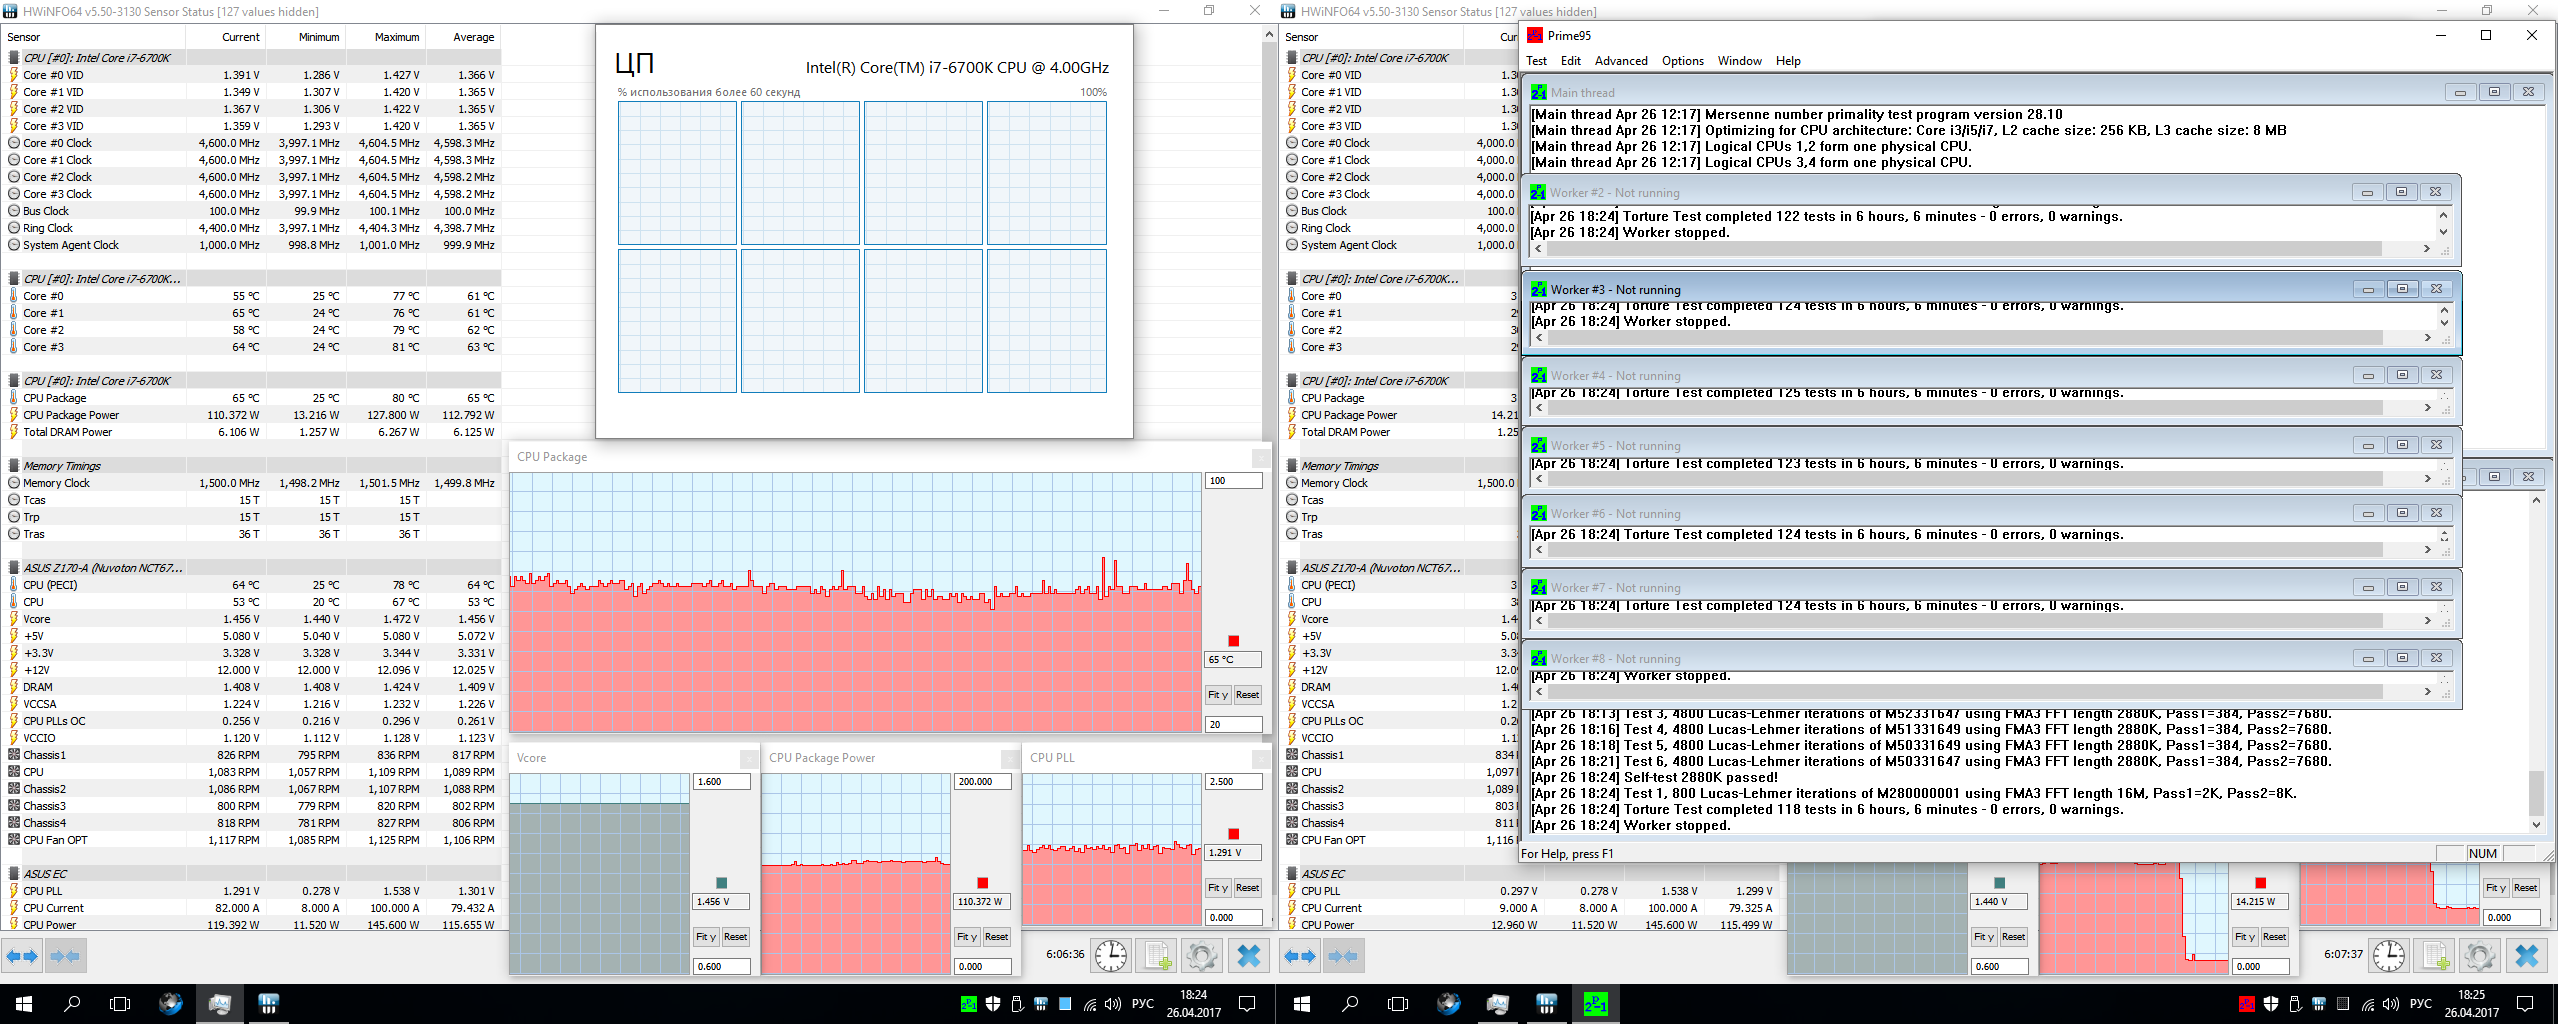Click Fit y in the CPU Package graph
The height and width of the screenshot is (1024, 2558).
(x=1217, y=695)
